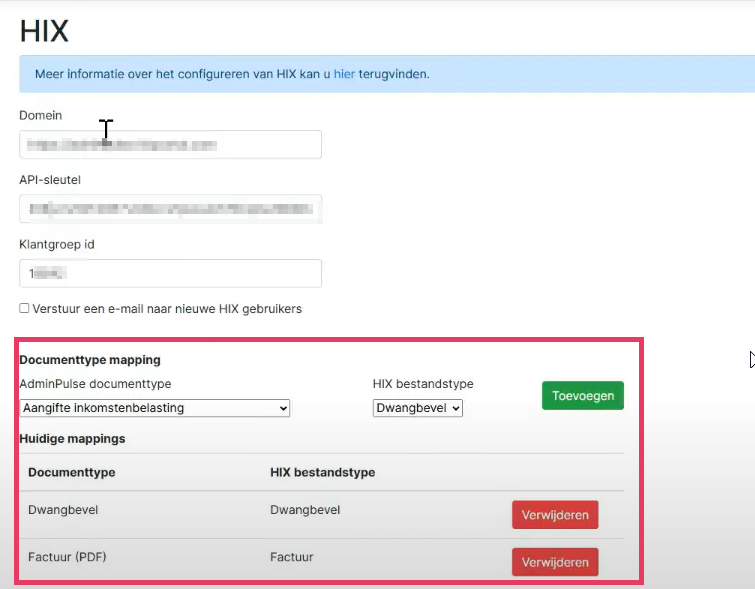This screenshot has height=589, width=755.
Task: Click the 'AdminPulse documenttype' label
Action: click(95, 384)
